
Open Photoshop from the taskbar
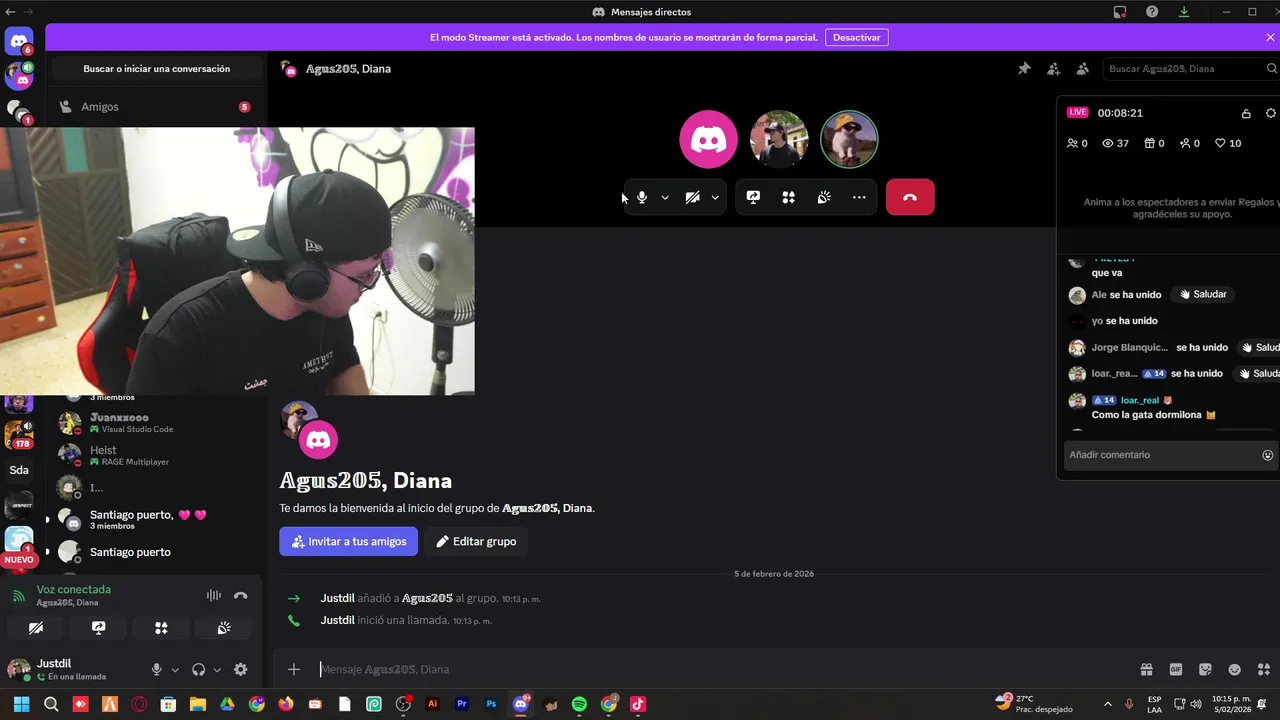(491, 704)
